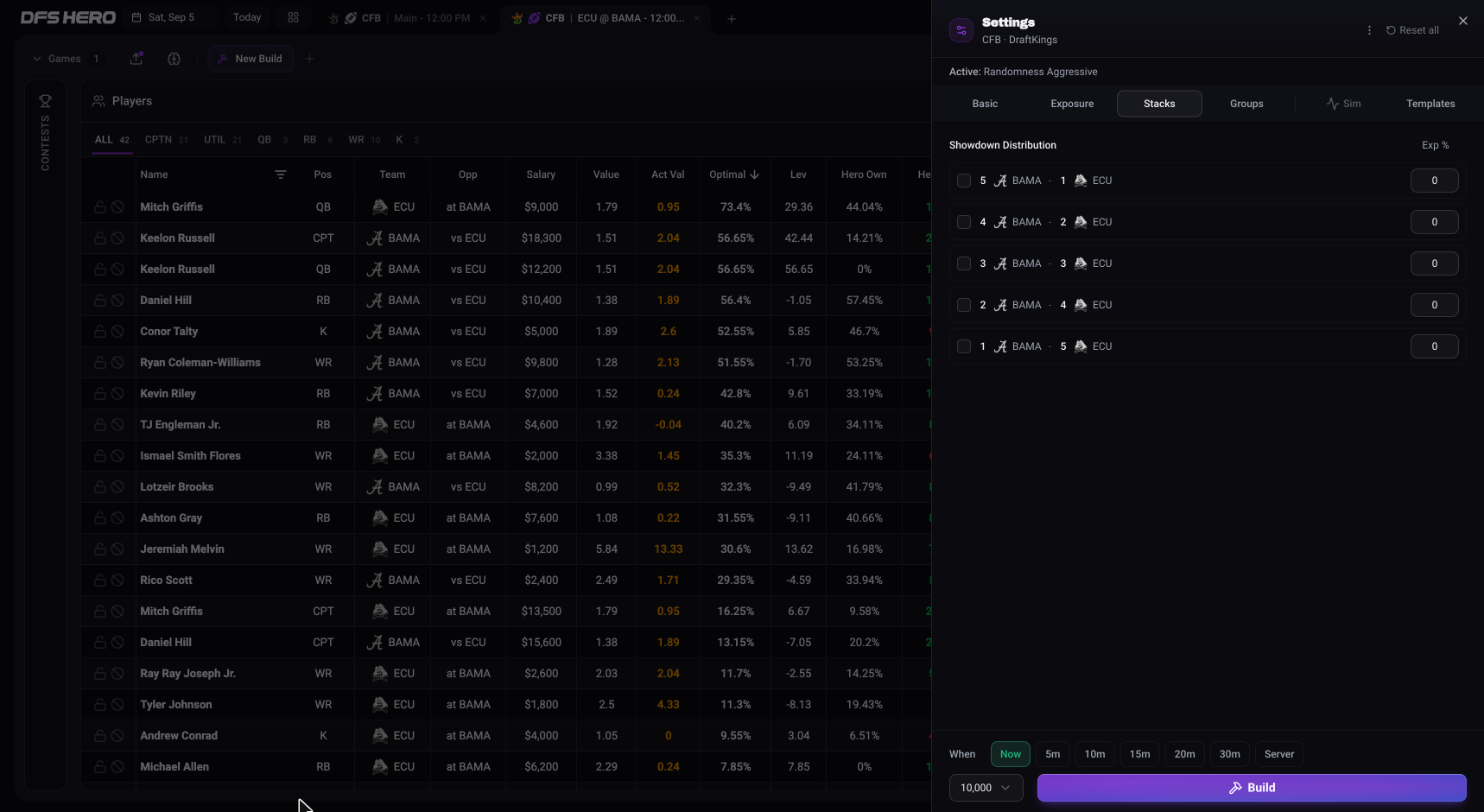Click the lock icon next to Mitch Griffis QB
The width and height of the screenshot is (1484, 812).
click(100, 207)
